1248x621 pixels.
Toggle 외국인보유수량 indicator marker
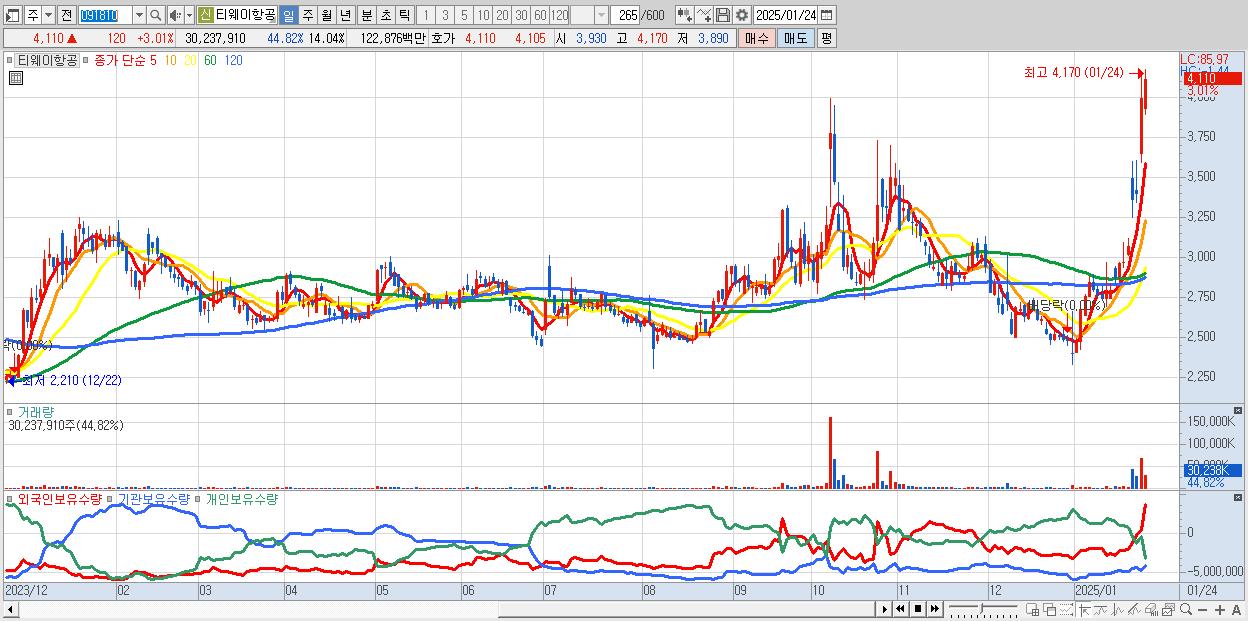(11, 498)
